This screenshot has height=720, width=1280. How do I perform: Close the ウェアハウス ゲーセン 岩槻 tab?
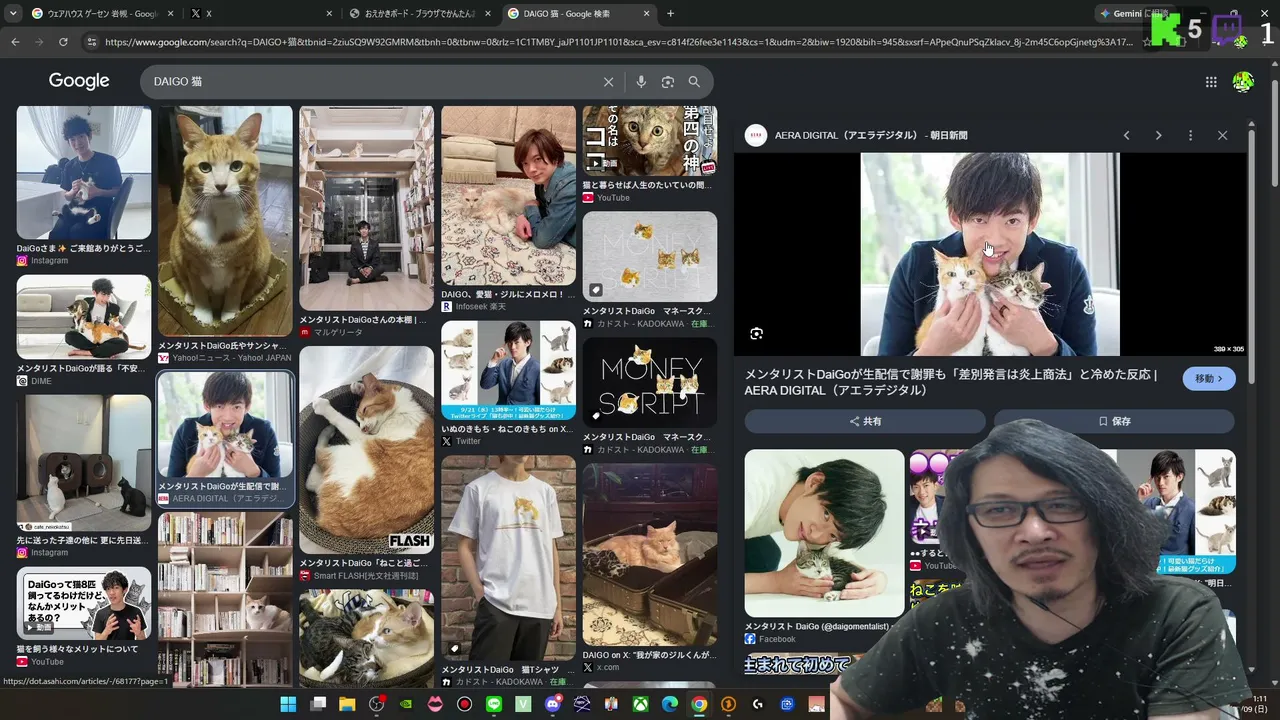click(170, 13)
